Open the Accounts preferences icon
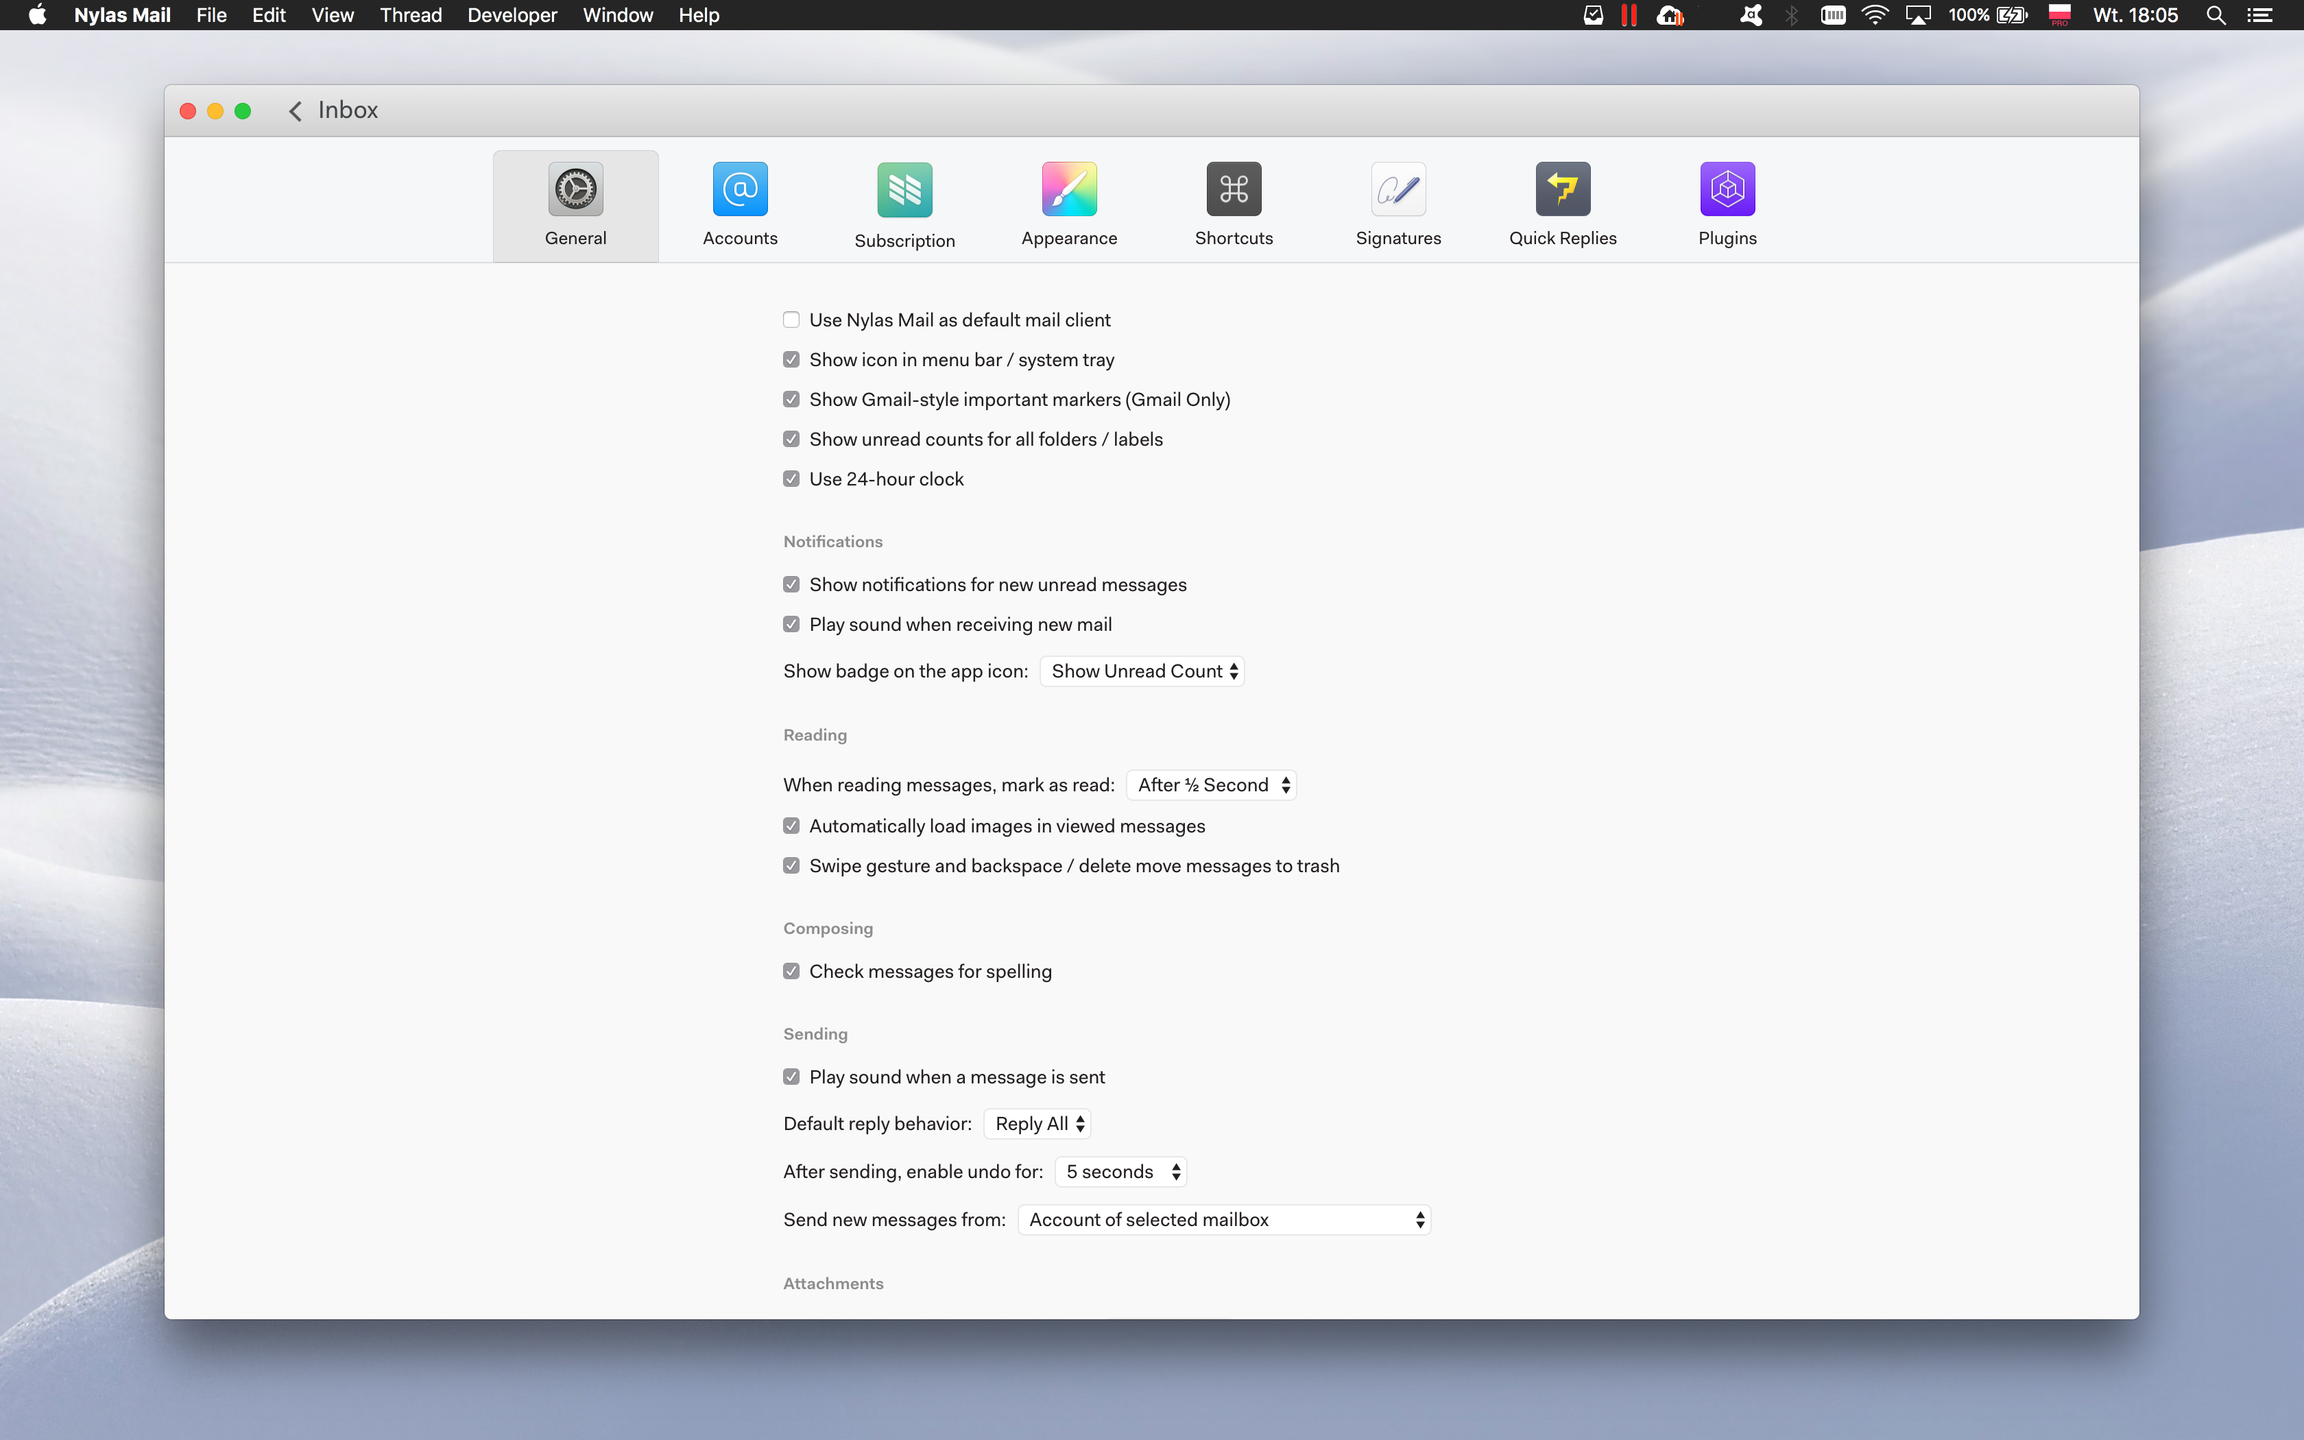2304x1440 pixels. (740, 189)
